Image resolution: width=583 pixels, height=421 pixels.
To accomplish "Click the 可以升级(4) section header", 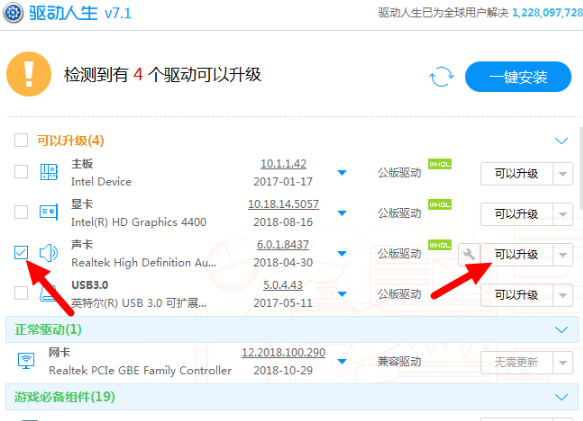I will coord(70,141).
